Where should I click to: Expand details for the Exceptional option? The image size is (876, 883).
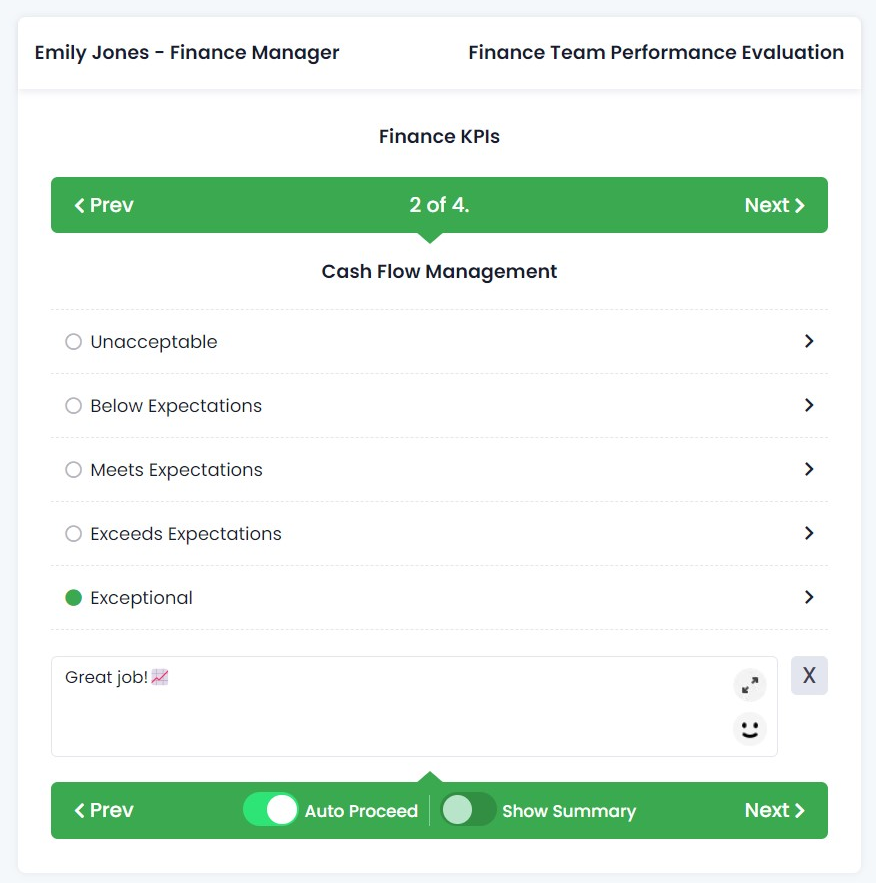point(809,597)
